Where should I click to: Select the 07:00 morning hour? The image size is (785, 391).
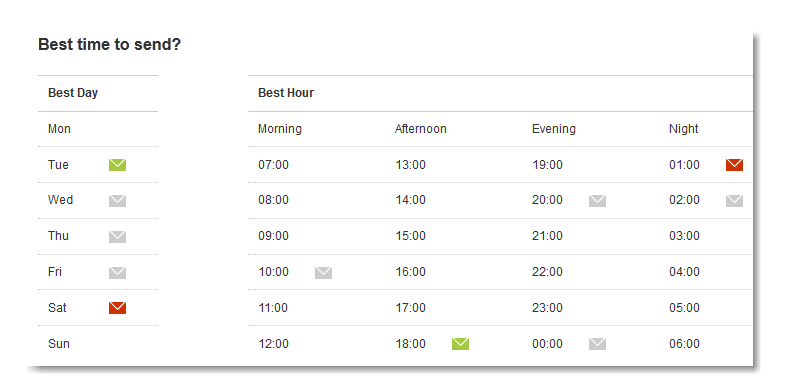pos(273,165)
